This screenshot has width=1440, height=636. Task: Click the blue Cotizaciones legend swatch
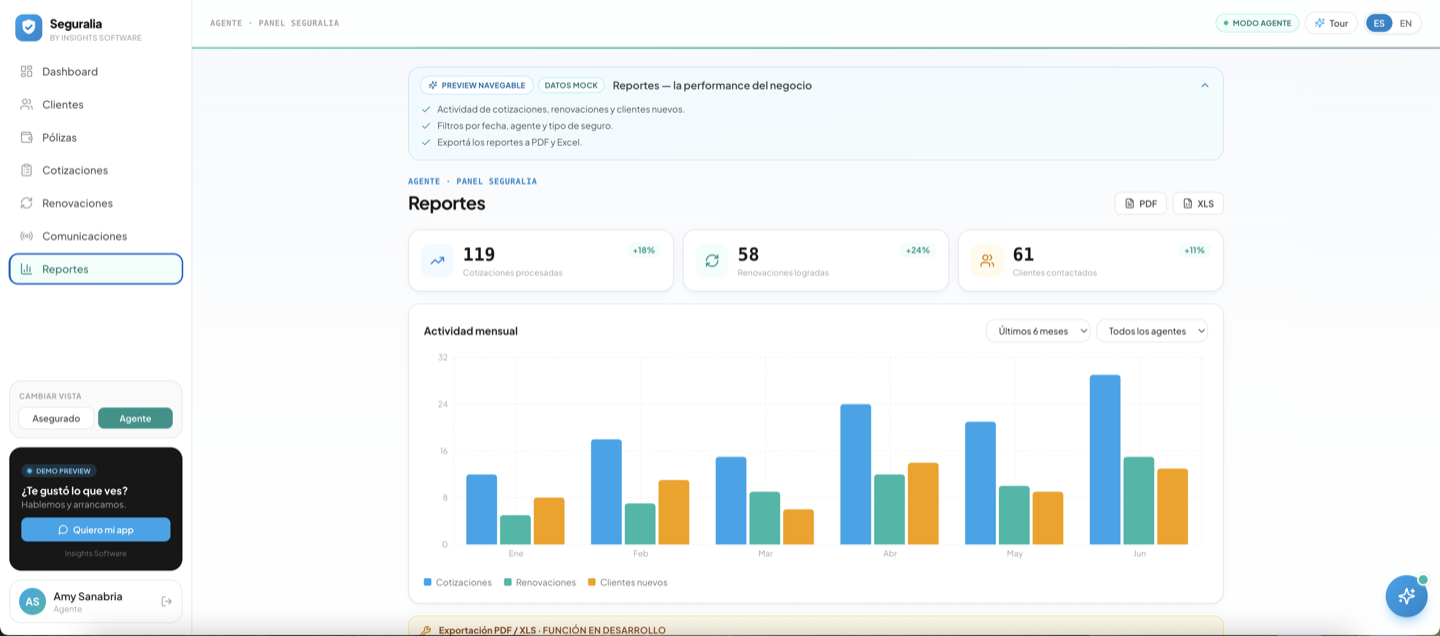tap(428, 582)
